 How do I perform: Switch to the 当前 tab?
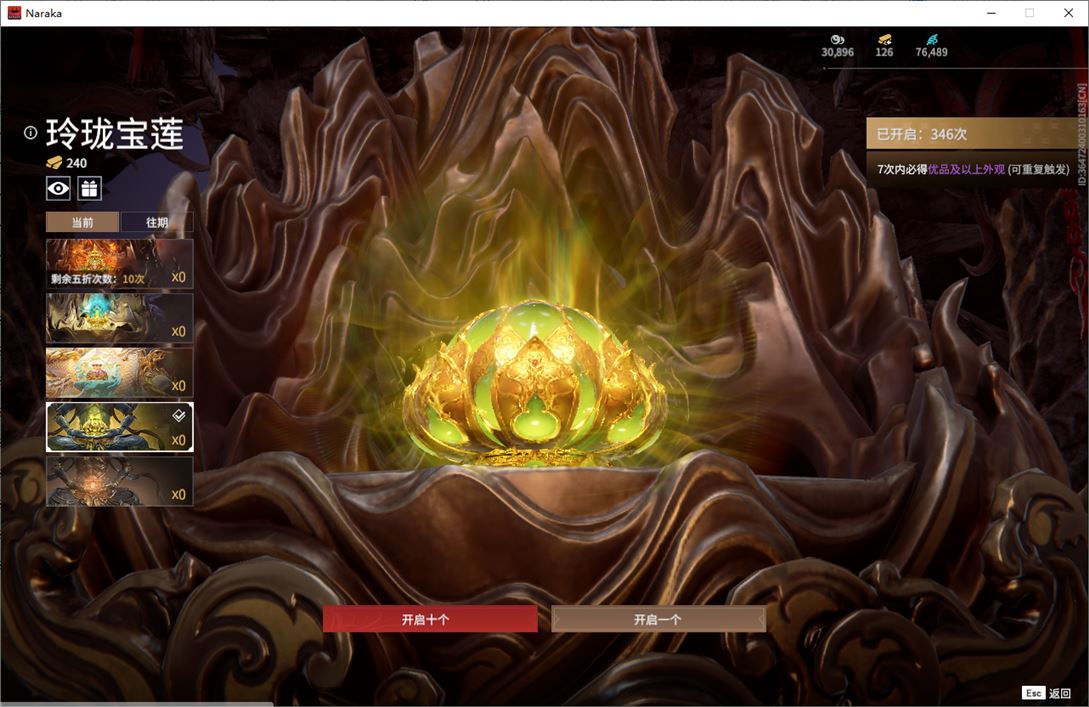pos(83,222)
